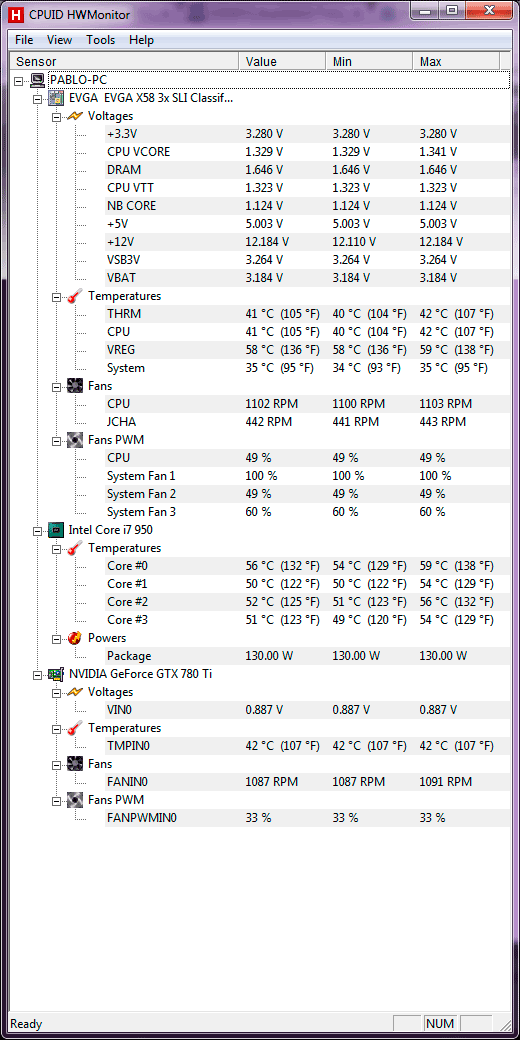
Task: Click the HWMonitor app icon in title bar
Action: (x=15, y=14)
